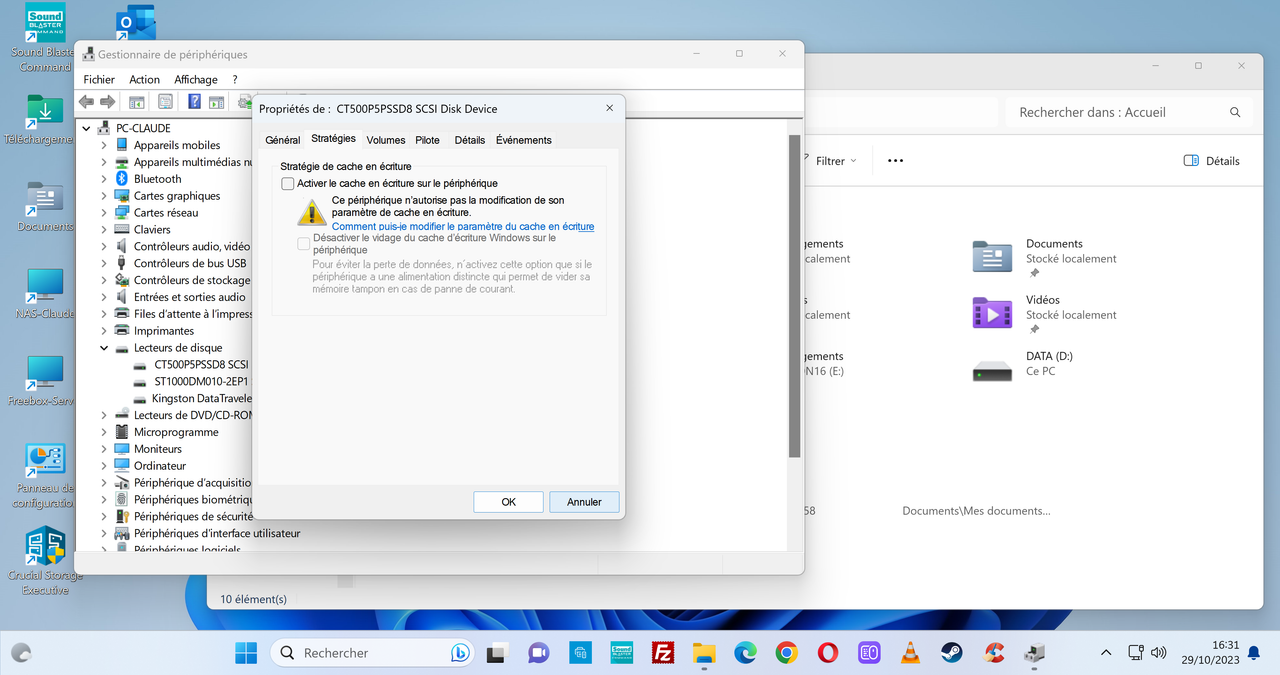Select the Imprimantes tree item
This screenshot has height=675, width=1280.
click(x=154, y=331)
